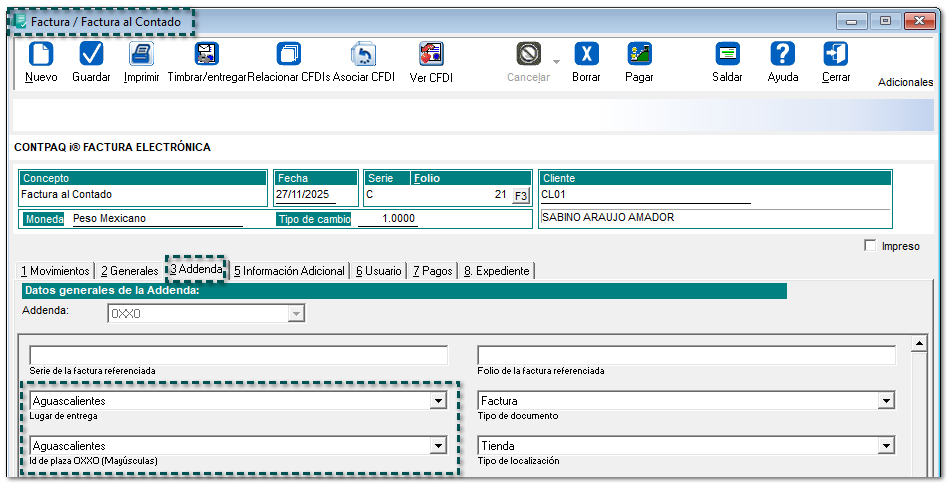Screen dimensions: 950x486
Task: Click the Saldar toolbar icon
Action: 727,54
